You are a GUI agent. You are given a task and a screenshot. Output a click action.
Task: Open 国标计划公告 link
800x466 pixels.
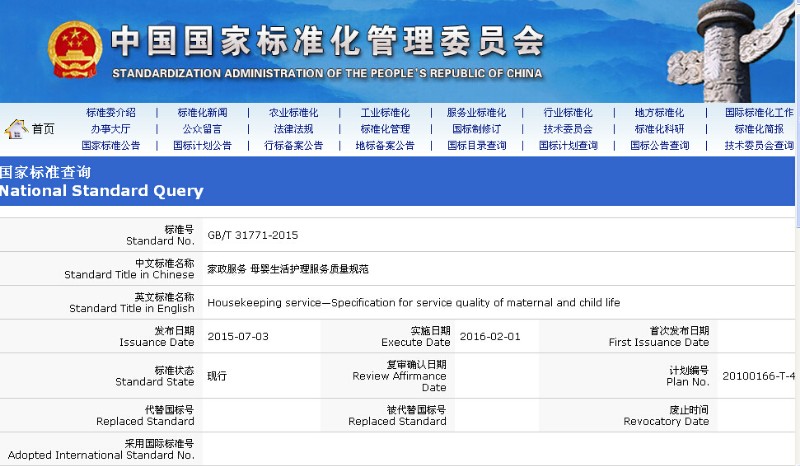coord(202,145)
